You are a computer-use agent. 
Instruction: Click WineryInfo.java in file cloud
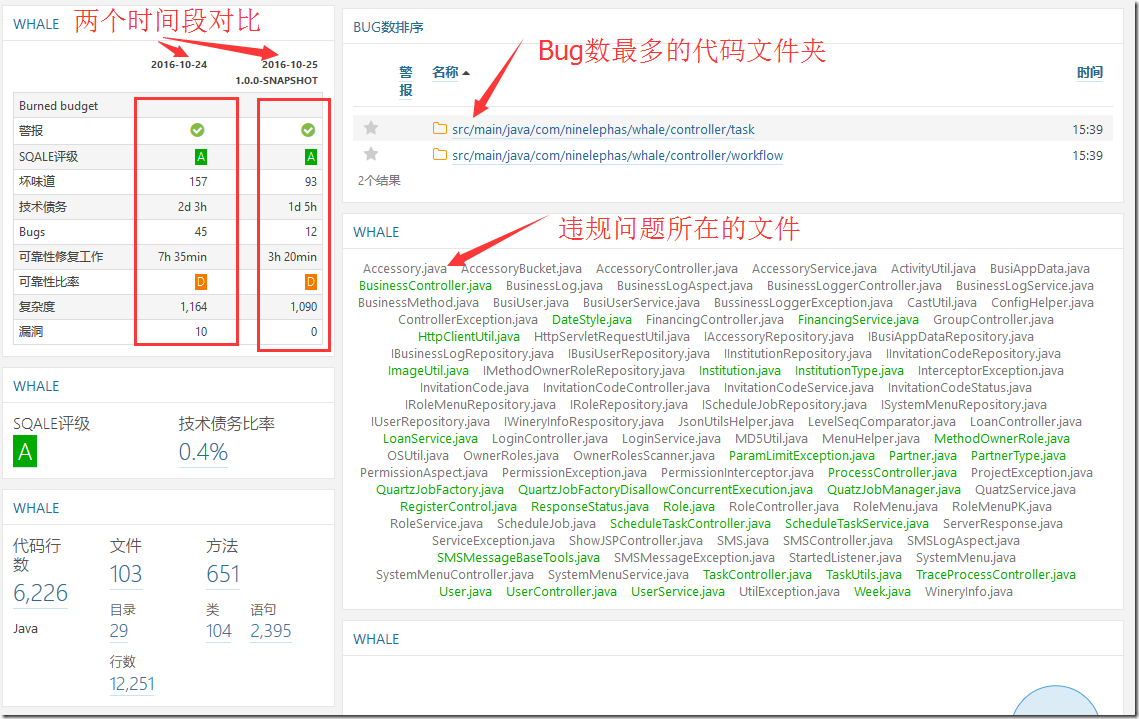[968, 591]
